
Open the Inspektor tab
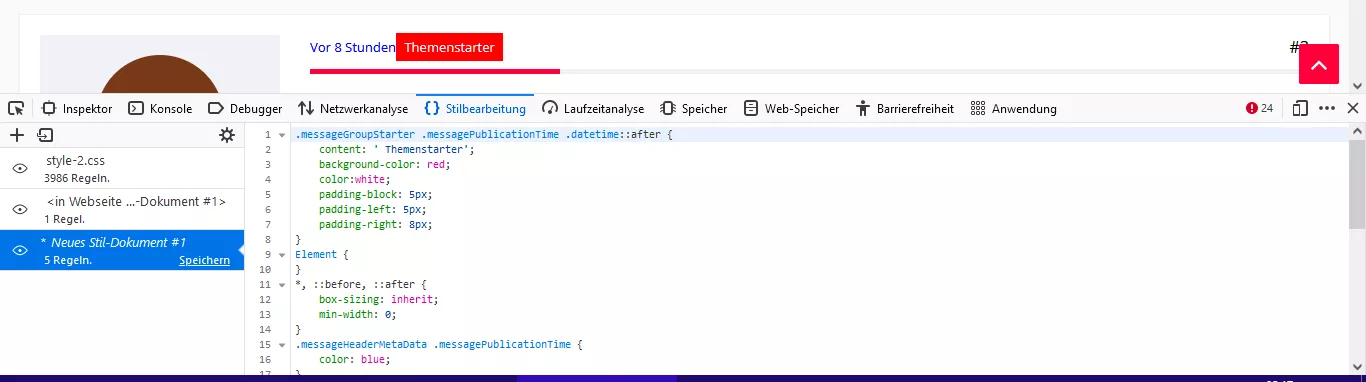(x=77, y=108)
